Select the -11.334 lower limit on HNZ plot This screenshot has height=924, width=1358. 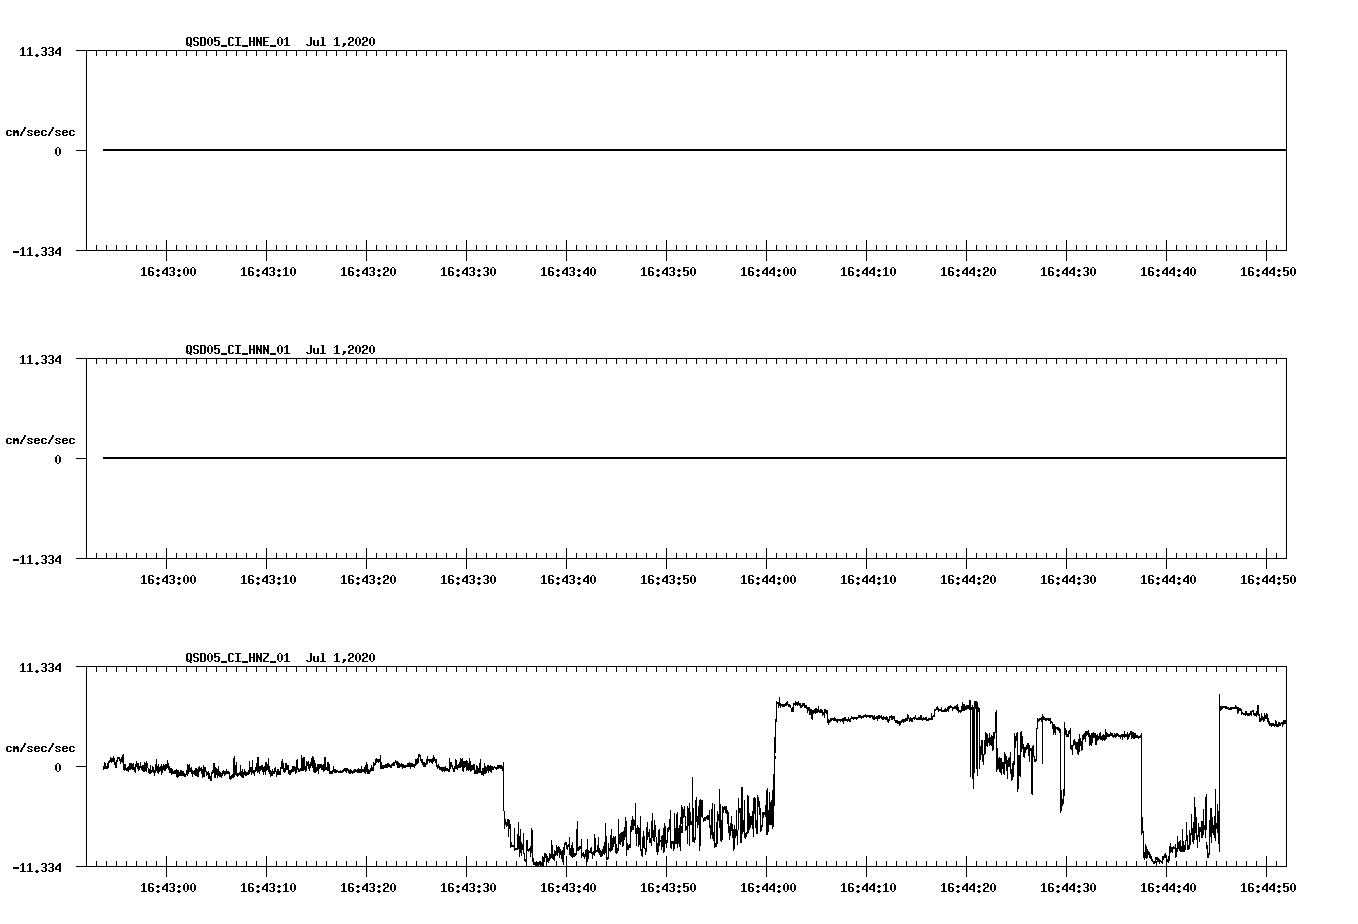pyautogui.click(x=37, y=867)
